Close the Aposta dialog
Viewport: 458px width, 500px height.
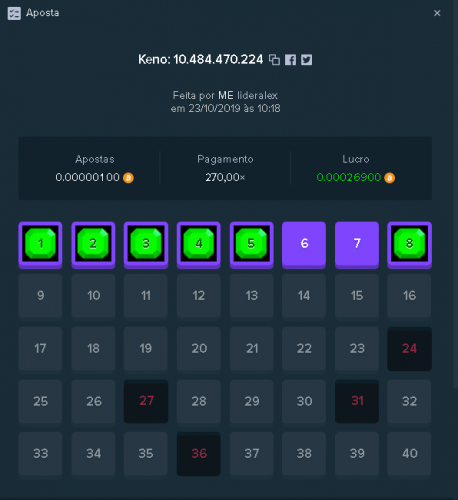[x=437, y=13]
